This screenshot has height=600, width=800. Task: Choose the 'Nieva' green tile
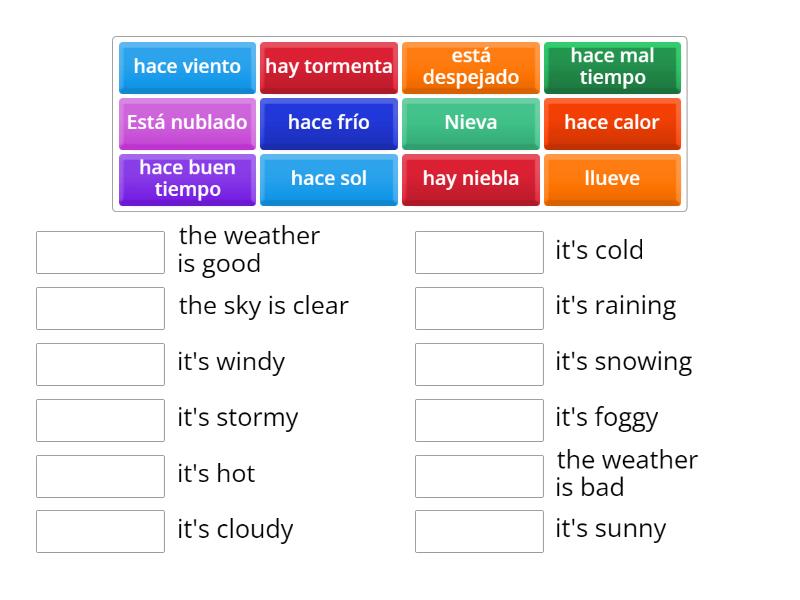pos(470,123)
